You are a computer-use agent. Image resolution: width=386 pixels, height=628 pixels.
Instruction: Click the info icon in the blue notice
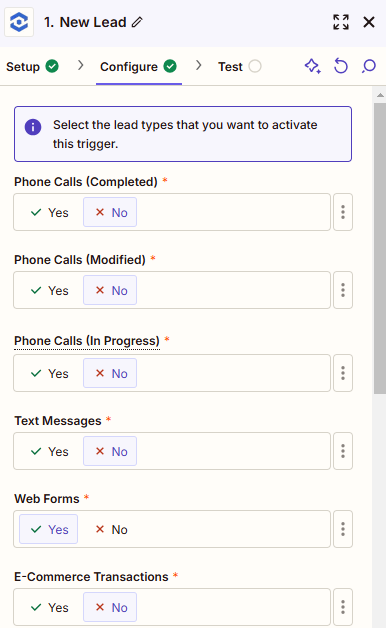33,127
